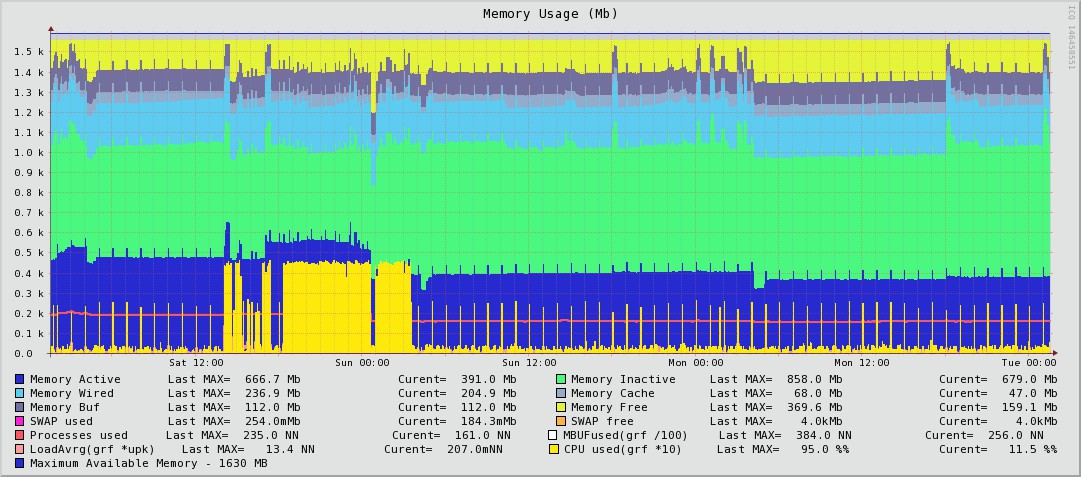Click the Memory Active blue legend swatch
1081x477 pixels.
pyautogui.click(x=19, y=379)
